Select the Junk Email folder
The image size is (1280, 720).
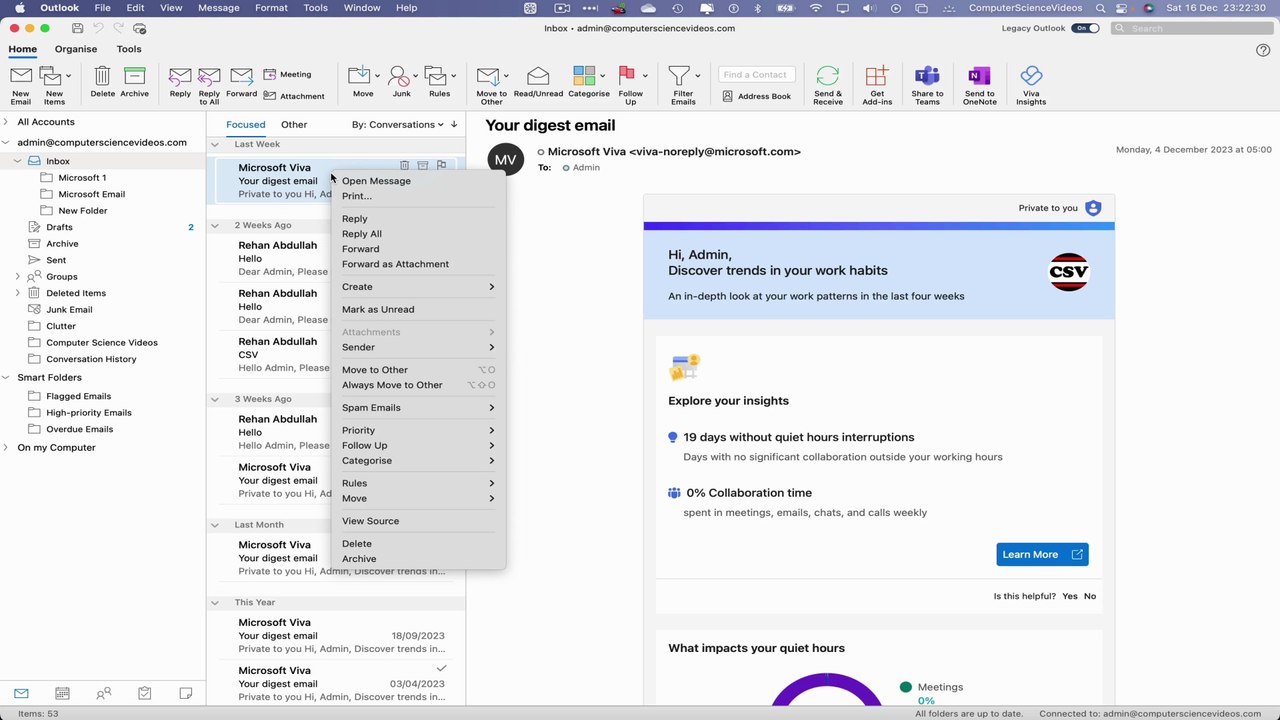click(69, 310)
